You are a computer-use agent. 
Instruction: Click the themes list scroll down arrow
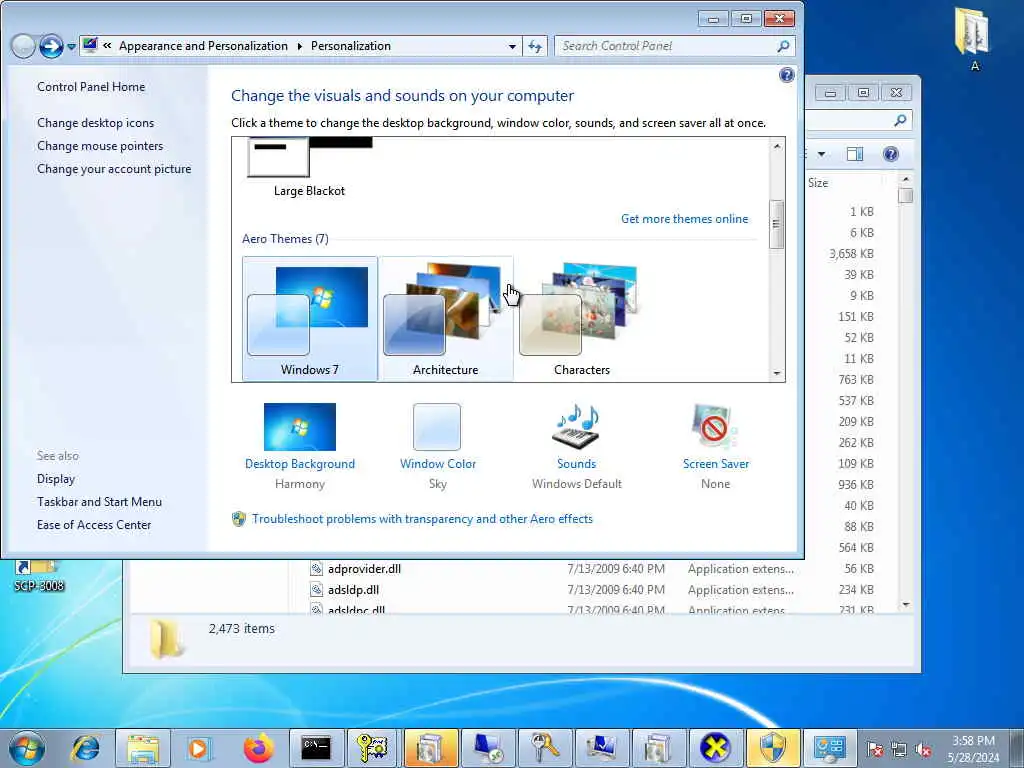[x=776, y=374]
